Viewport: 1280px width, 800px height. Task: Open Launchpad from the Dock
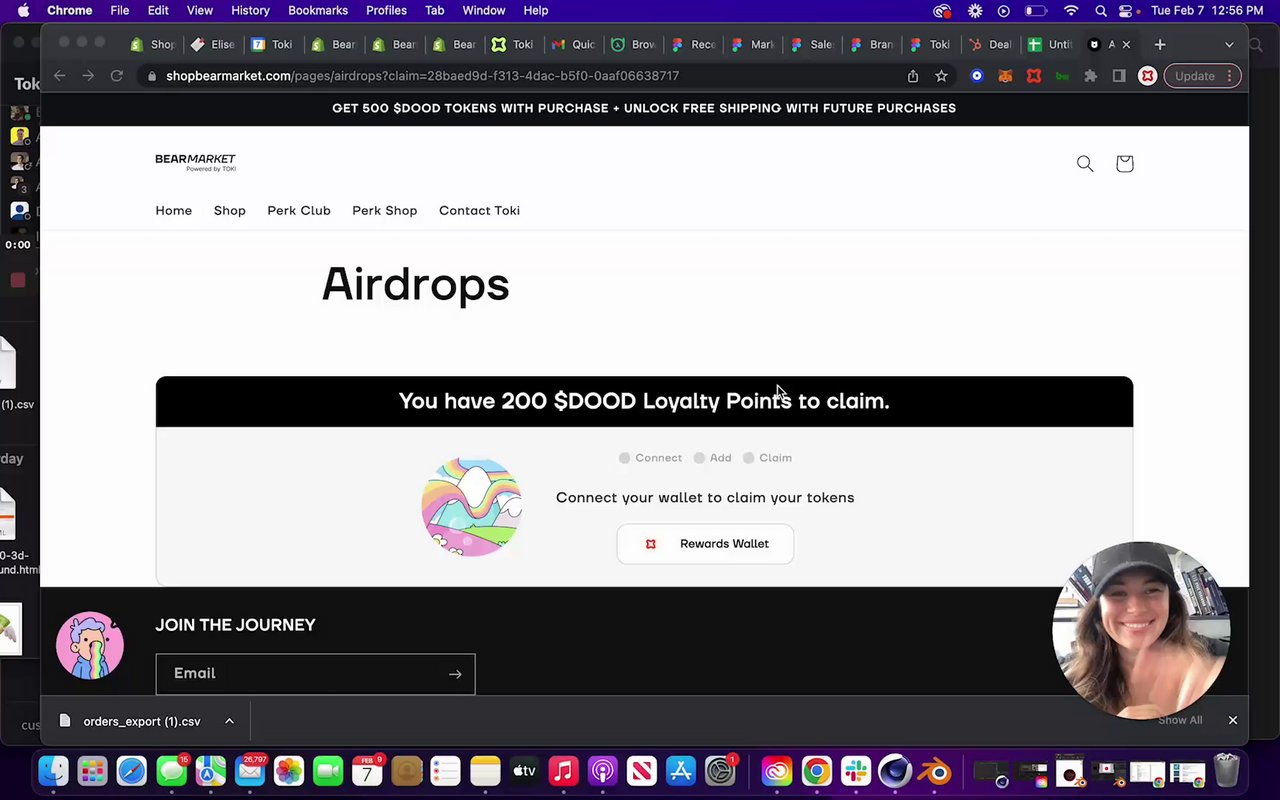coord(92,771)
